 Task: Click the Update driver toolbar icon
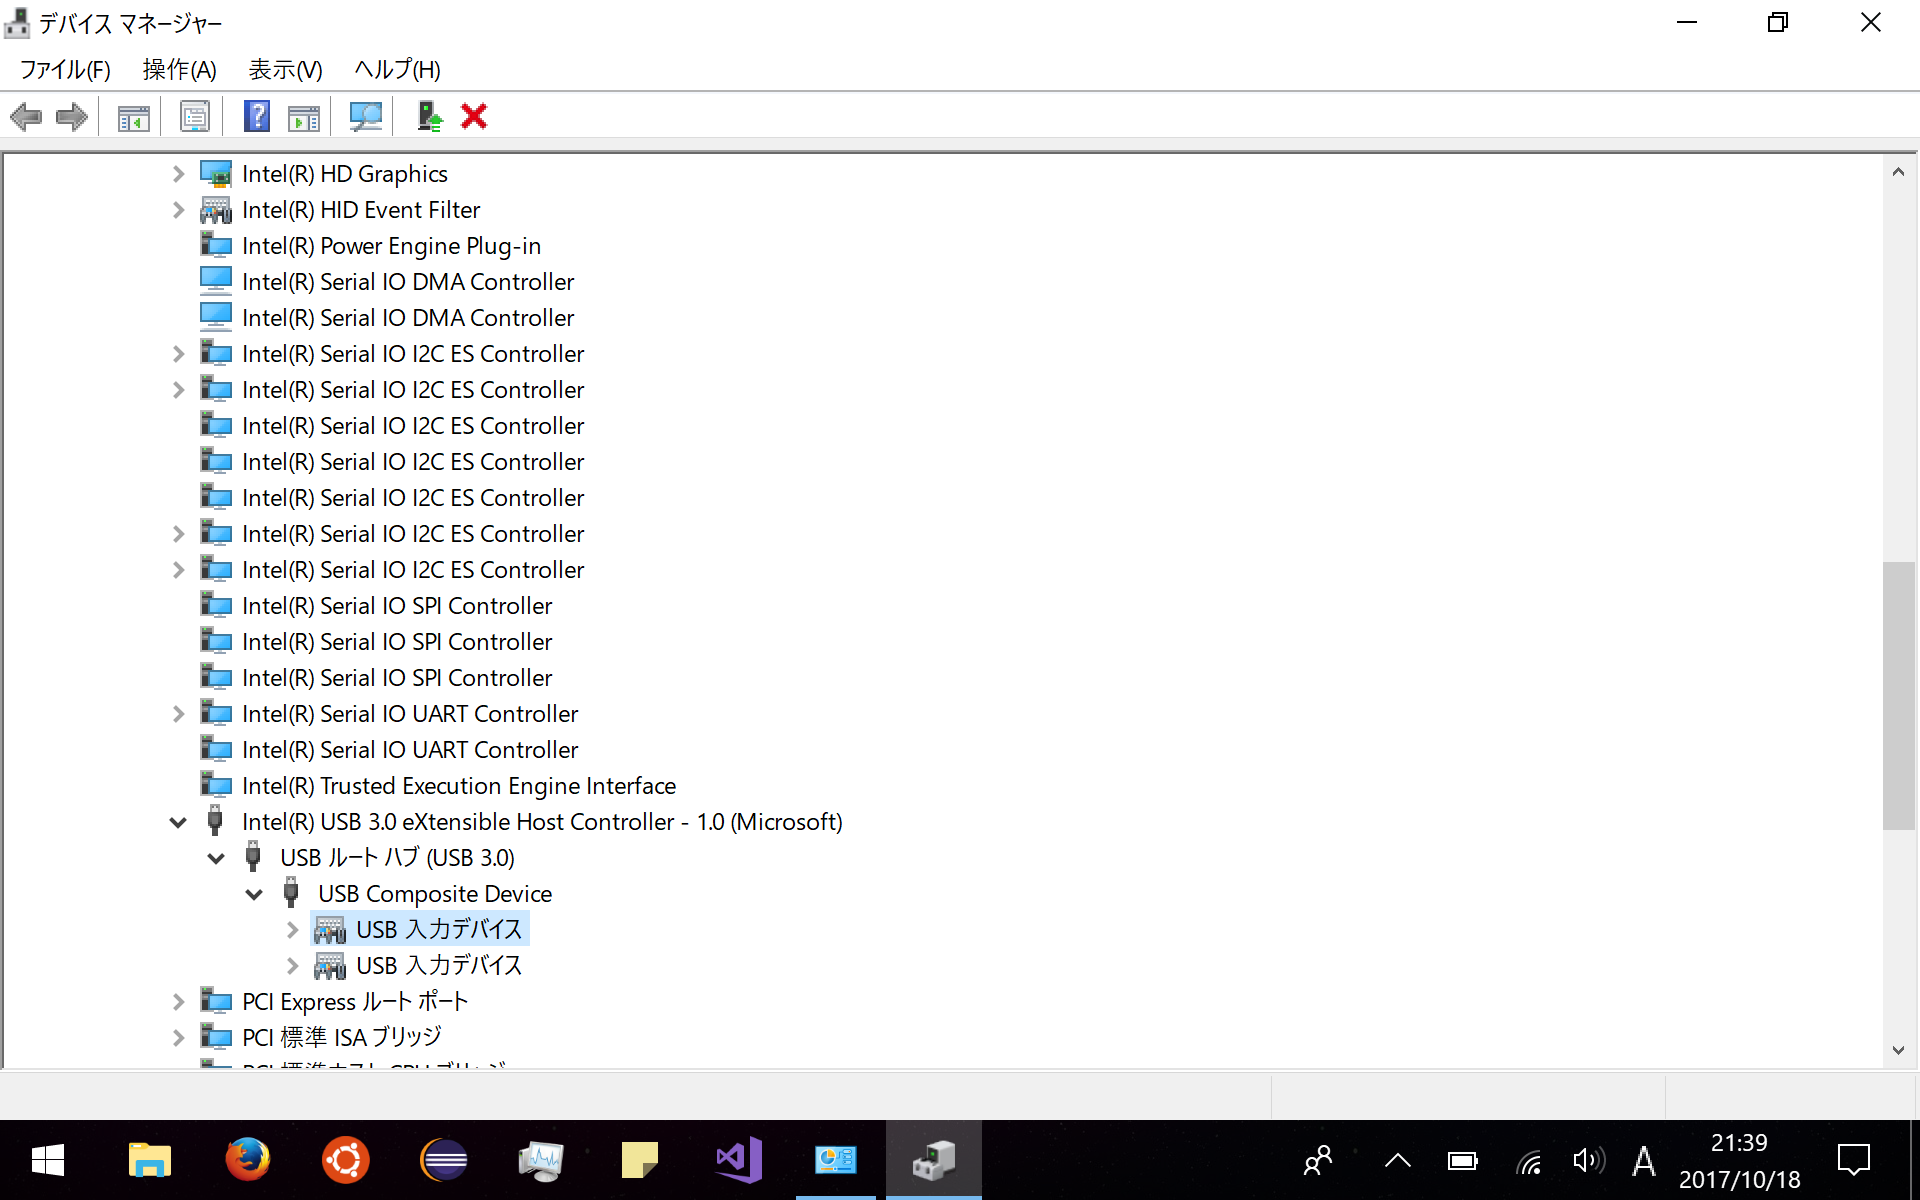430,117
